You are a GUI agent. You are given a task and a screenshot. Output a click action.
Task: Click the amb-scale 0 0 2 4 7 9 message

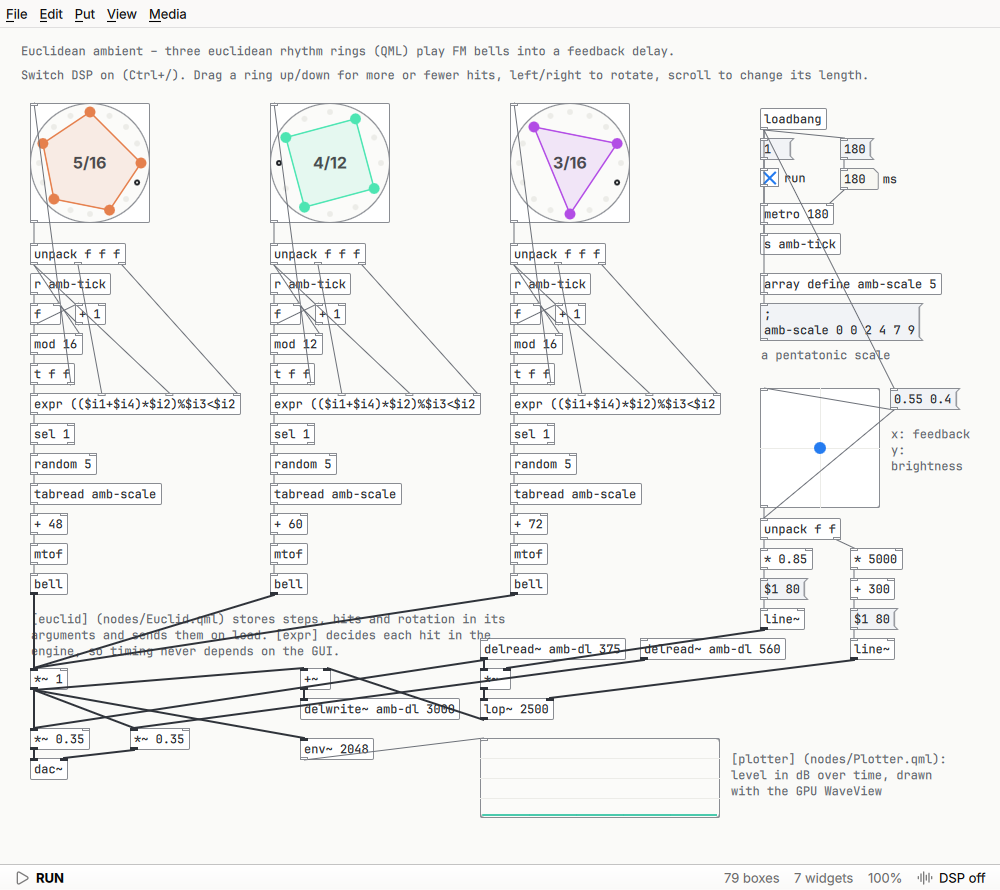pos(841,323)
